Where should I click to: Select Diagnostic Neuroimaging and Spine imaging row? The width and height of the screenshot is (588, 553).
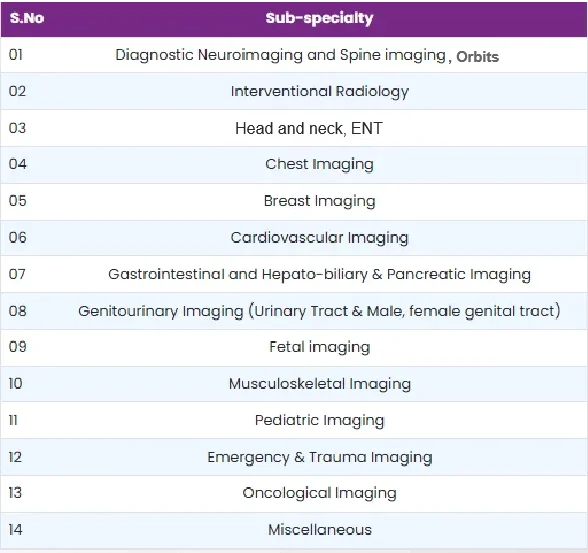(x=294, y=55)
